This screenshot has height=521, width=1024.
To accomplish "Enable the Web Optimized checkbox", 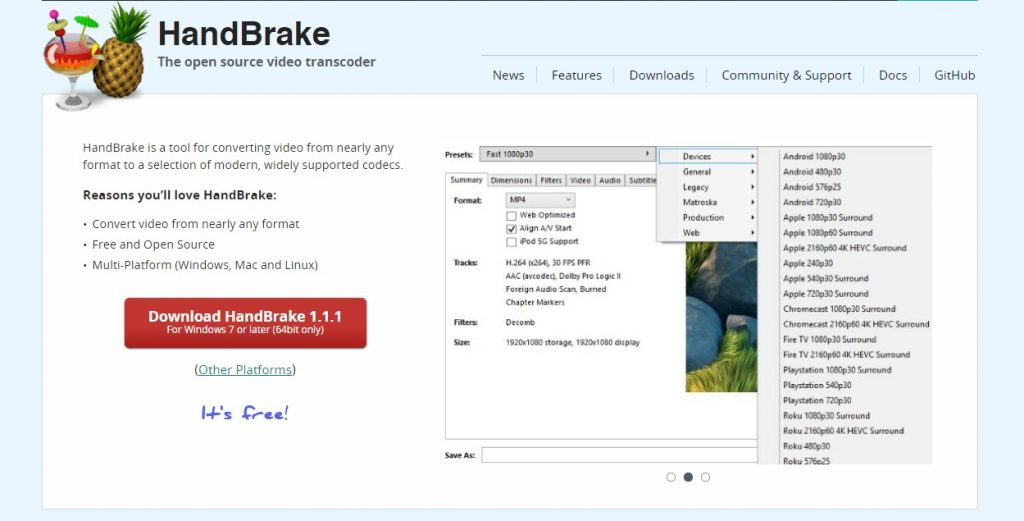I will point(512,215).
